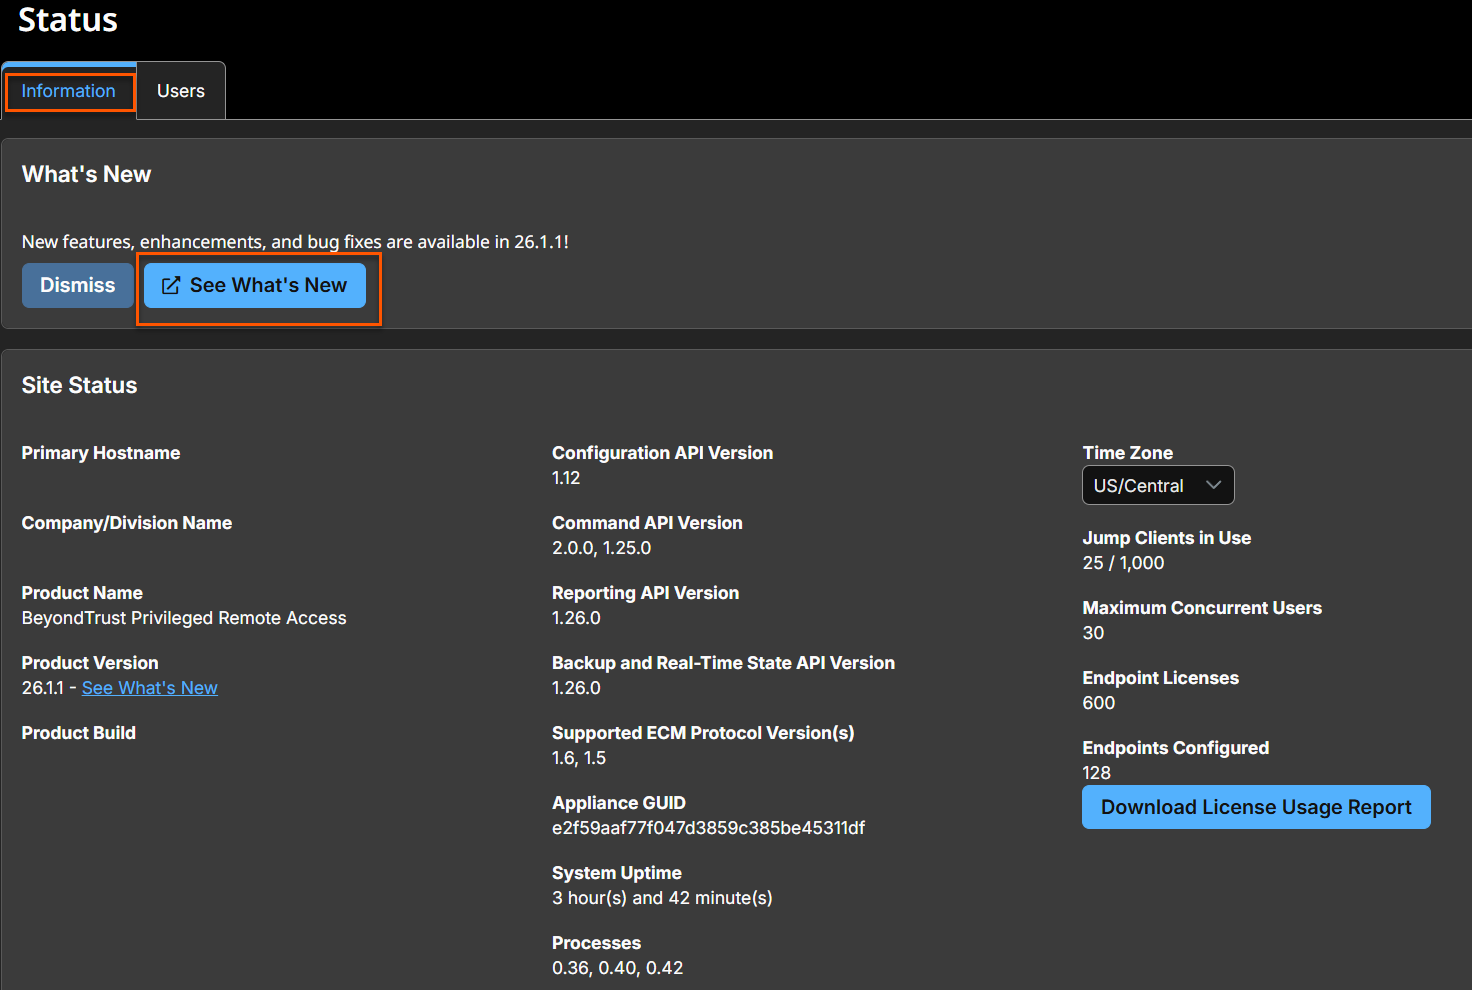
Task: Select BeyondTrust Privileged Remote Access text
Action: (x=184, y=618)
